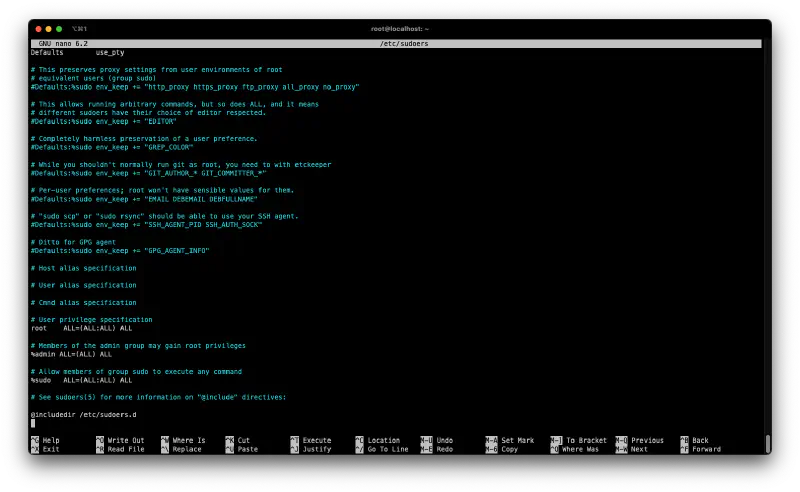Click the root@localhost window title

click(x=400, y=29)
